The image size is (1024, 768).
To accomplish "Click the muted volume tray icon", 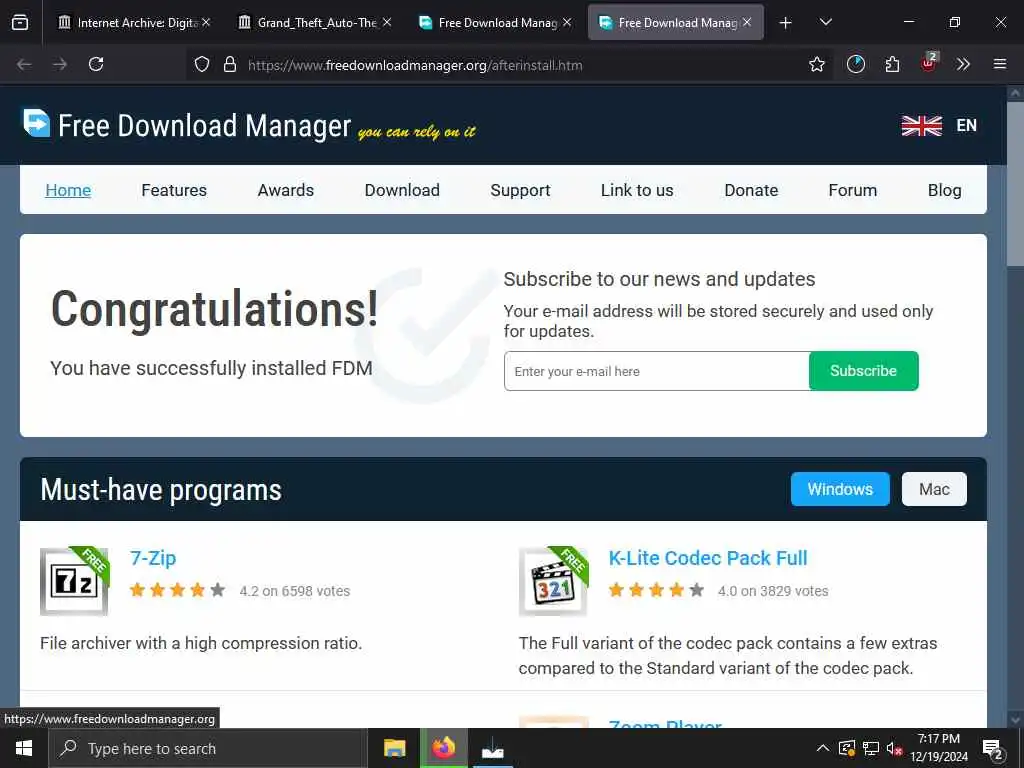I will tap(894, 748).
